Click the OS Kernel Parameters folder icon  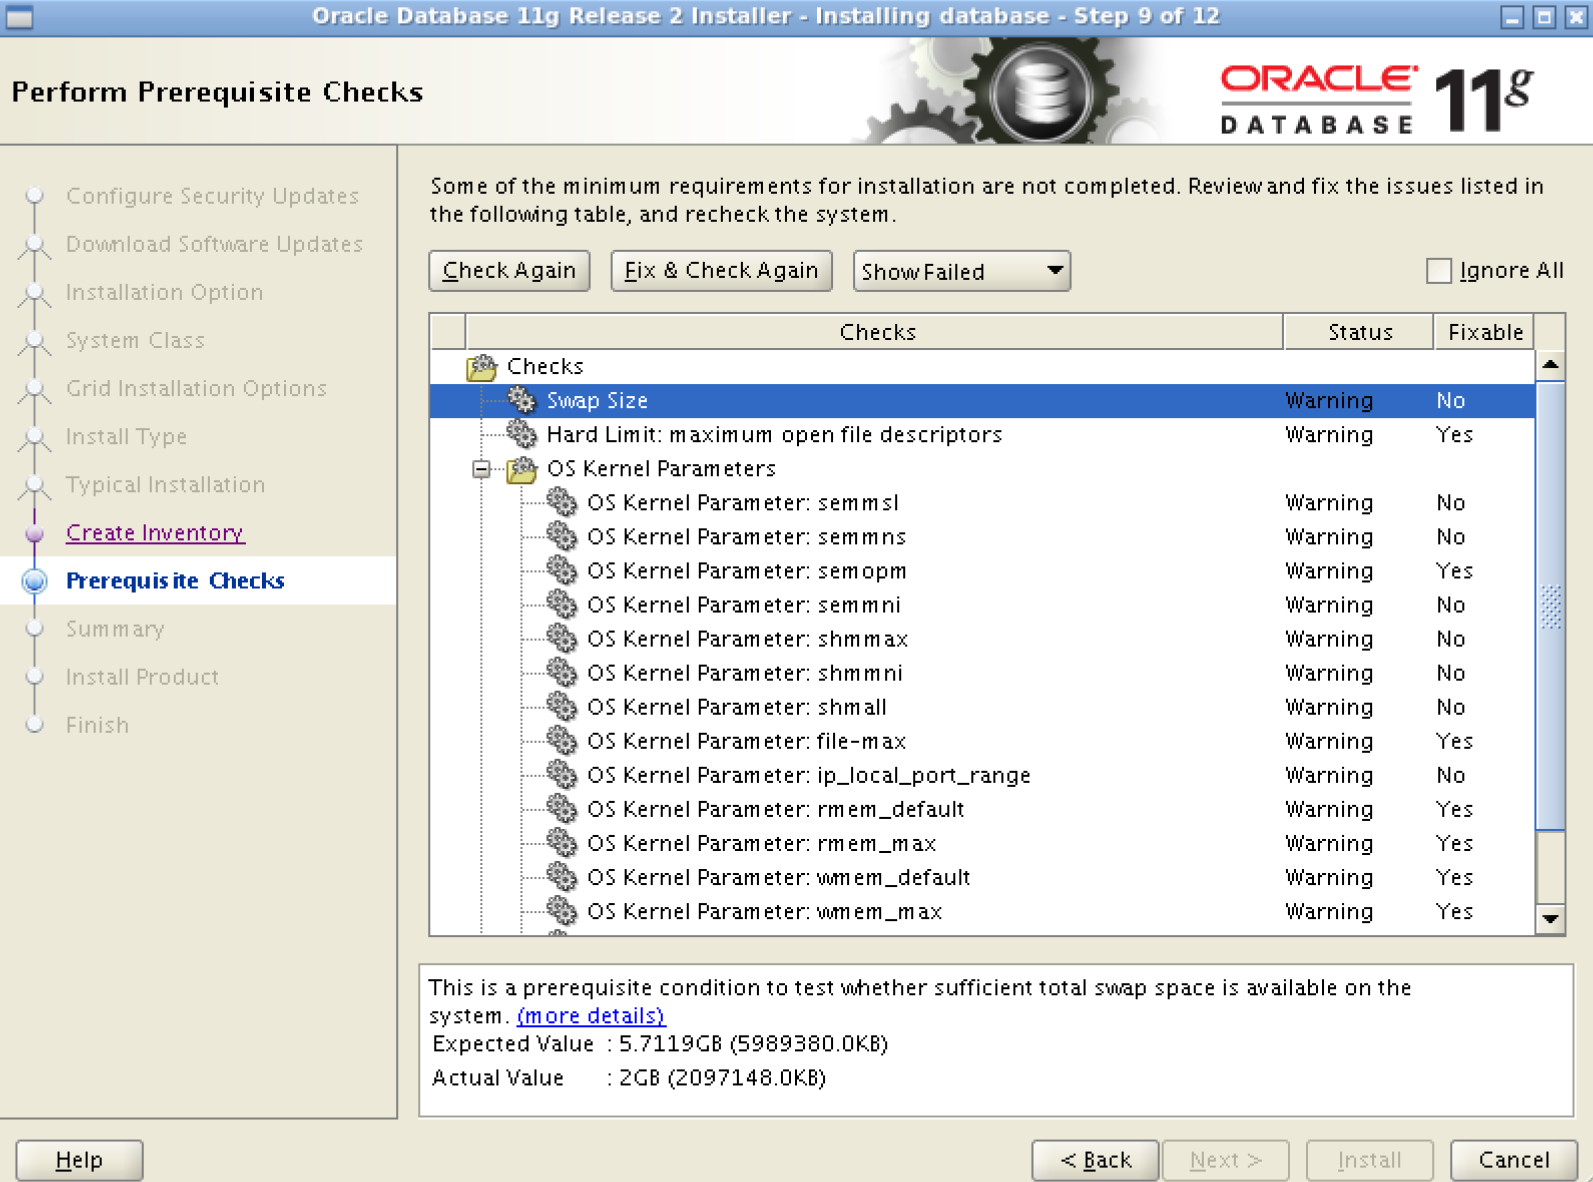coord(522,469)
